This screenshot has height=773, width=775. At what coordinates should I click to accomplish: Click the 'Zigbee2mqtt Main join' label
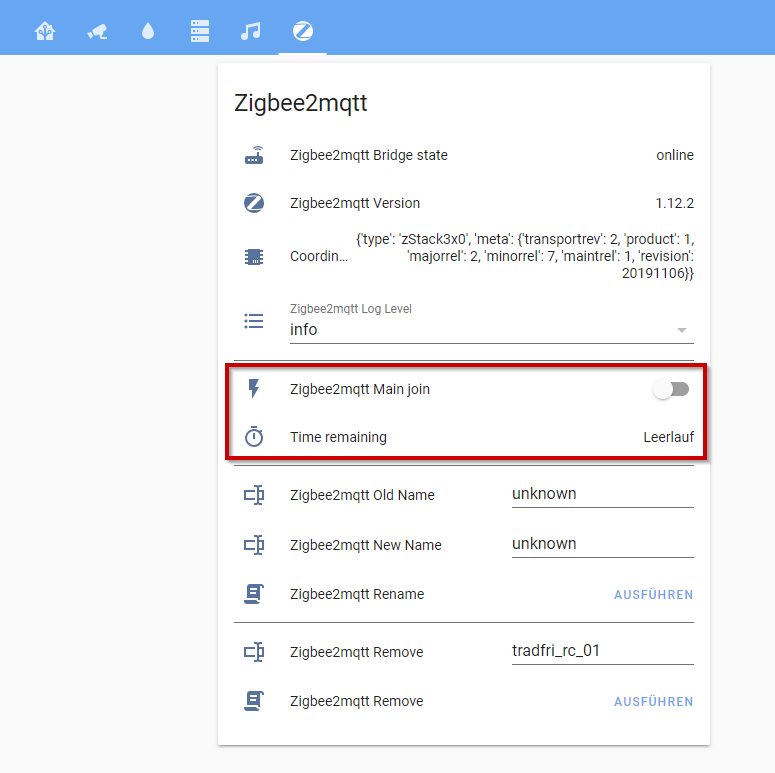click(360, 389)
